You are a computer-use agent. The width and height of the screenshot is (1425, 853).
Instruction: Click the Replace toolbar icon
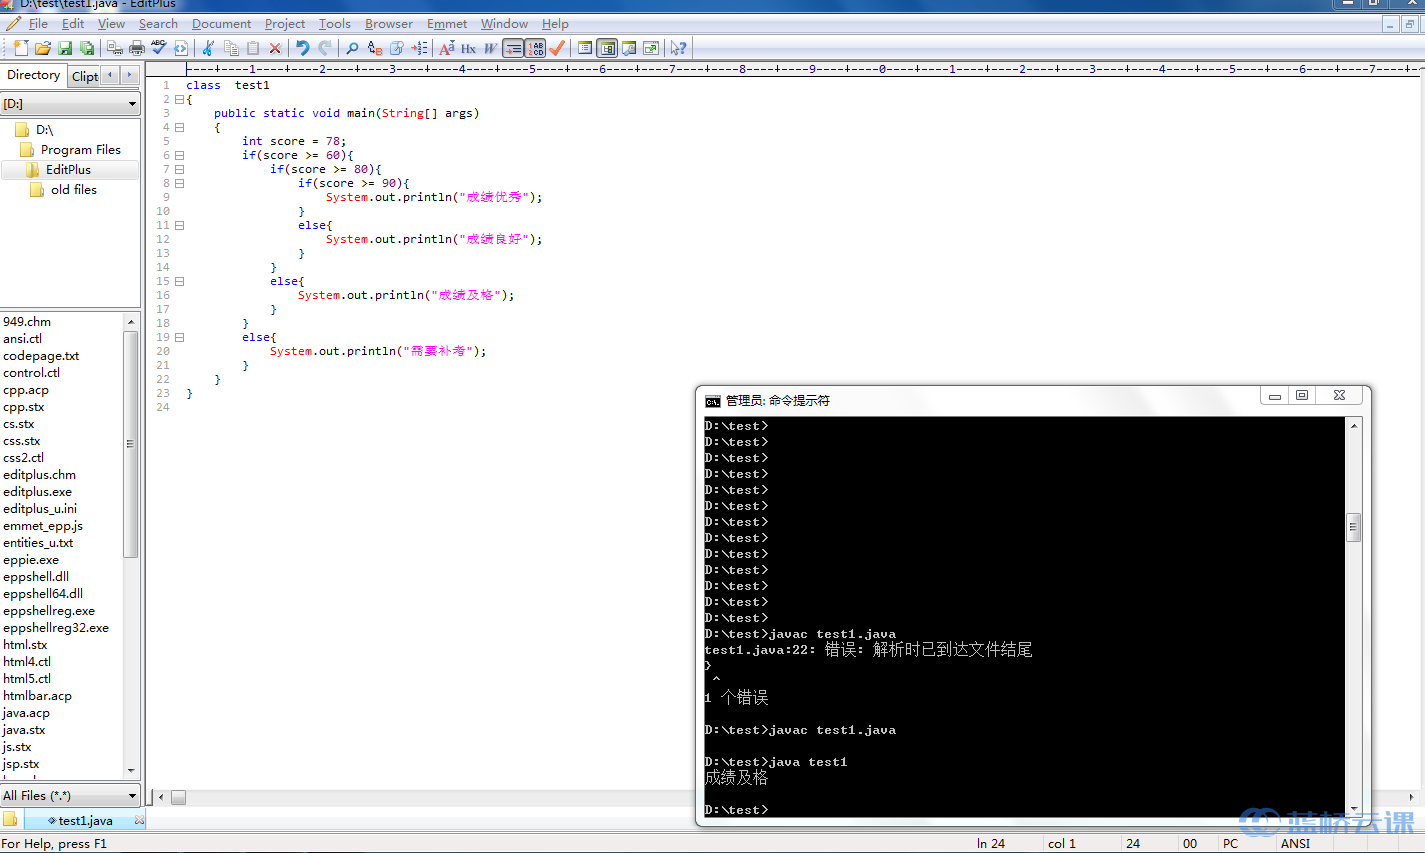pos(375,48)
